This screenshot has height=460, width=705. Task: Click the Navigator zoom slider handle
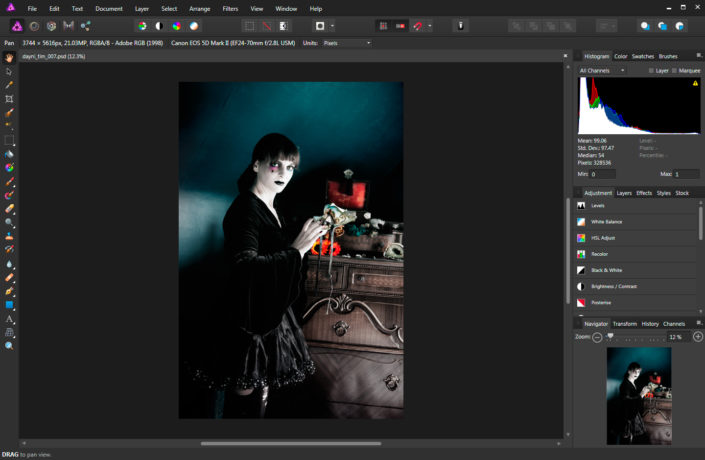click(610, 336)
